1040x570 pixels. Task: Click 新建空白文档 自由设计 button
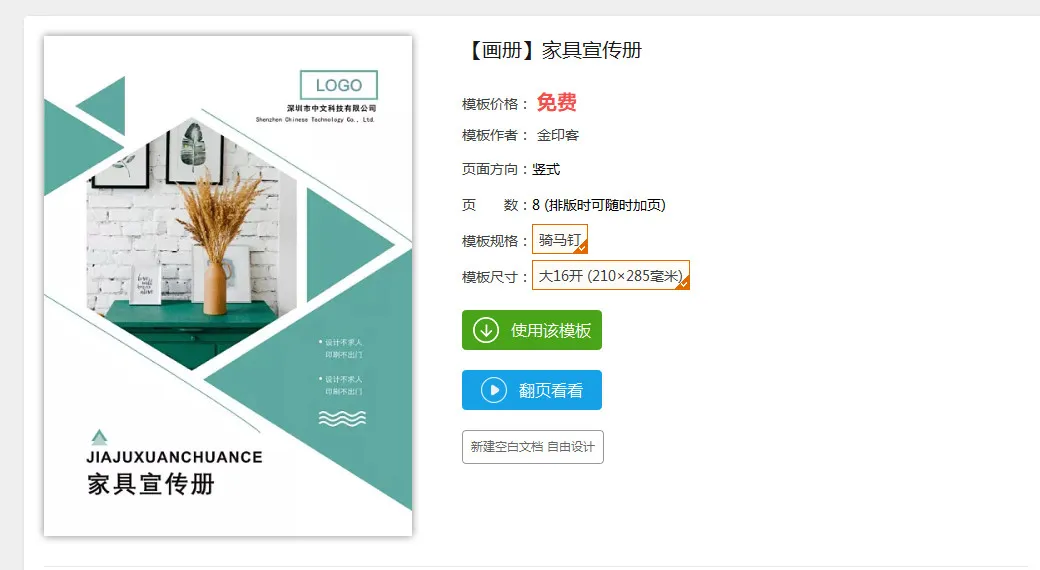pos(533,447)
